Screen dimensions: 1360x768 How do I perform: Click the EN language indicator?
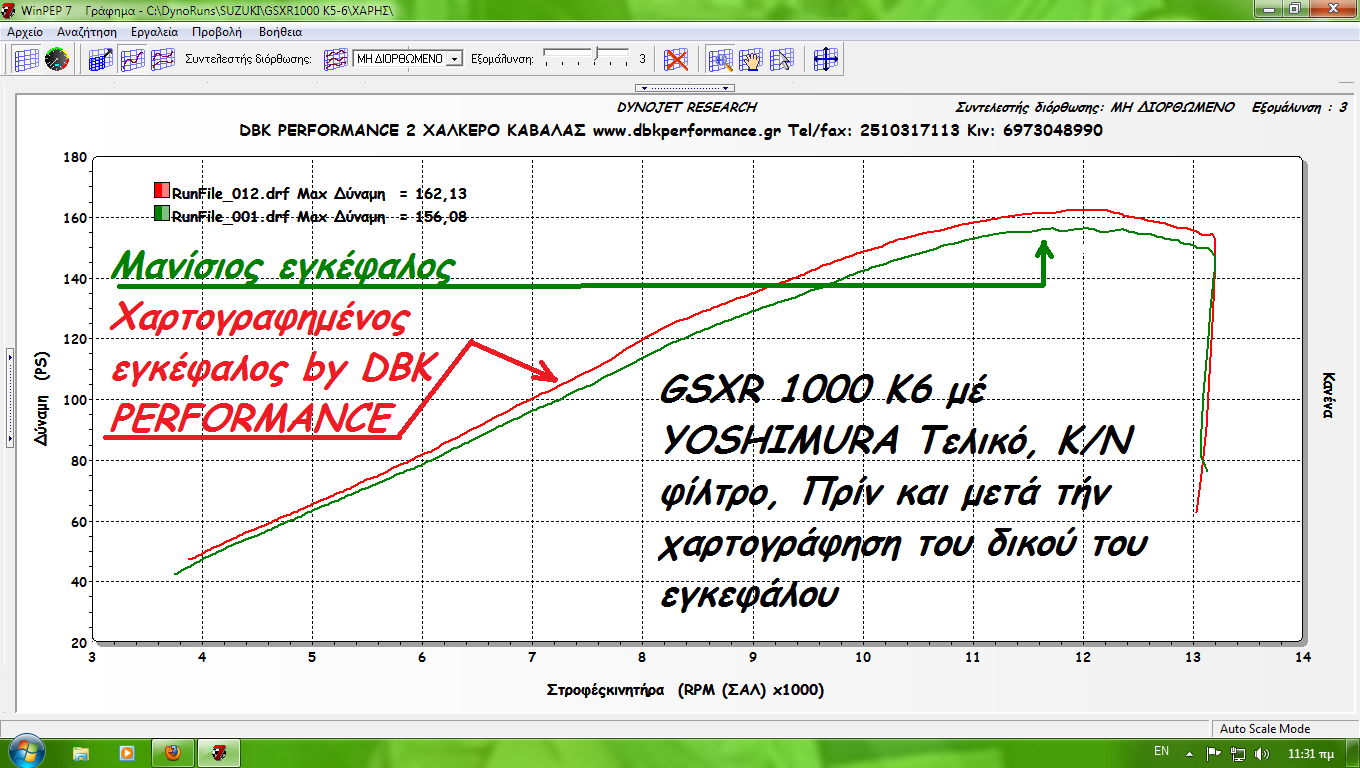pyautogui.click(x=1161, y=751)
